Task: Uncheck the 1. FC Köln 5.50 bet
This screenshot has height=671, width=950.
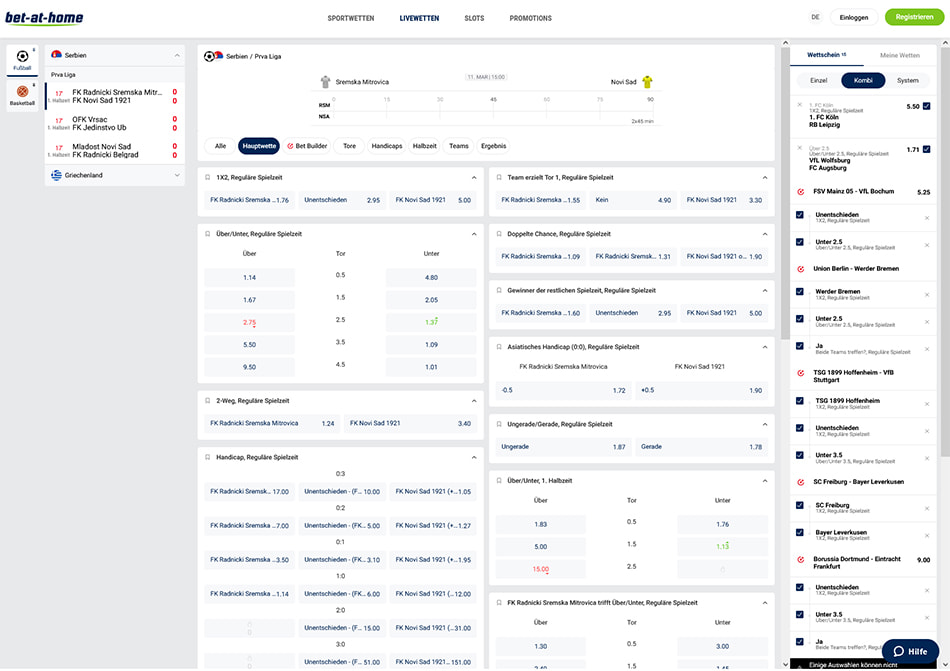Action: [926, 106]
